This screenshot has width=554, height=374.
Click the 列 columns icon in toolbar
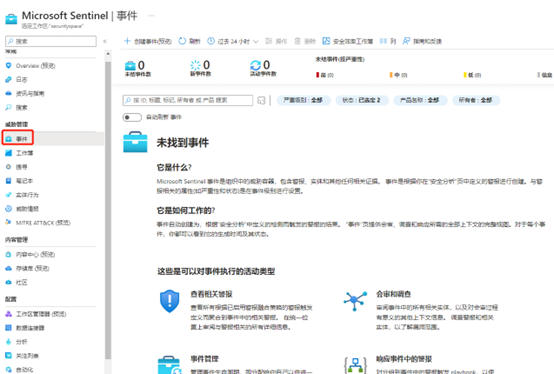pos(383,41)
